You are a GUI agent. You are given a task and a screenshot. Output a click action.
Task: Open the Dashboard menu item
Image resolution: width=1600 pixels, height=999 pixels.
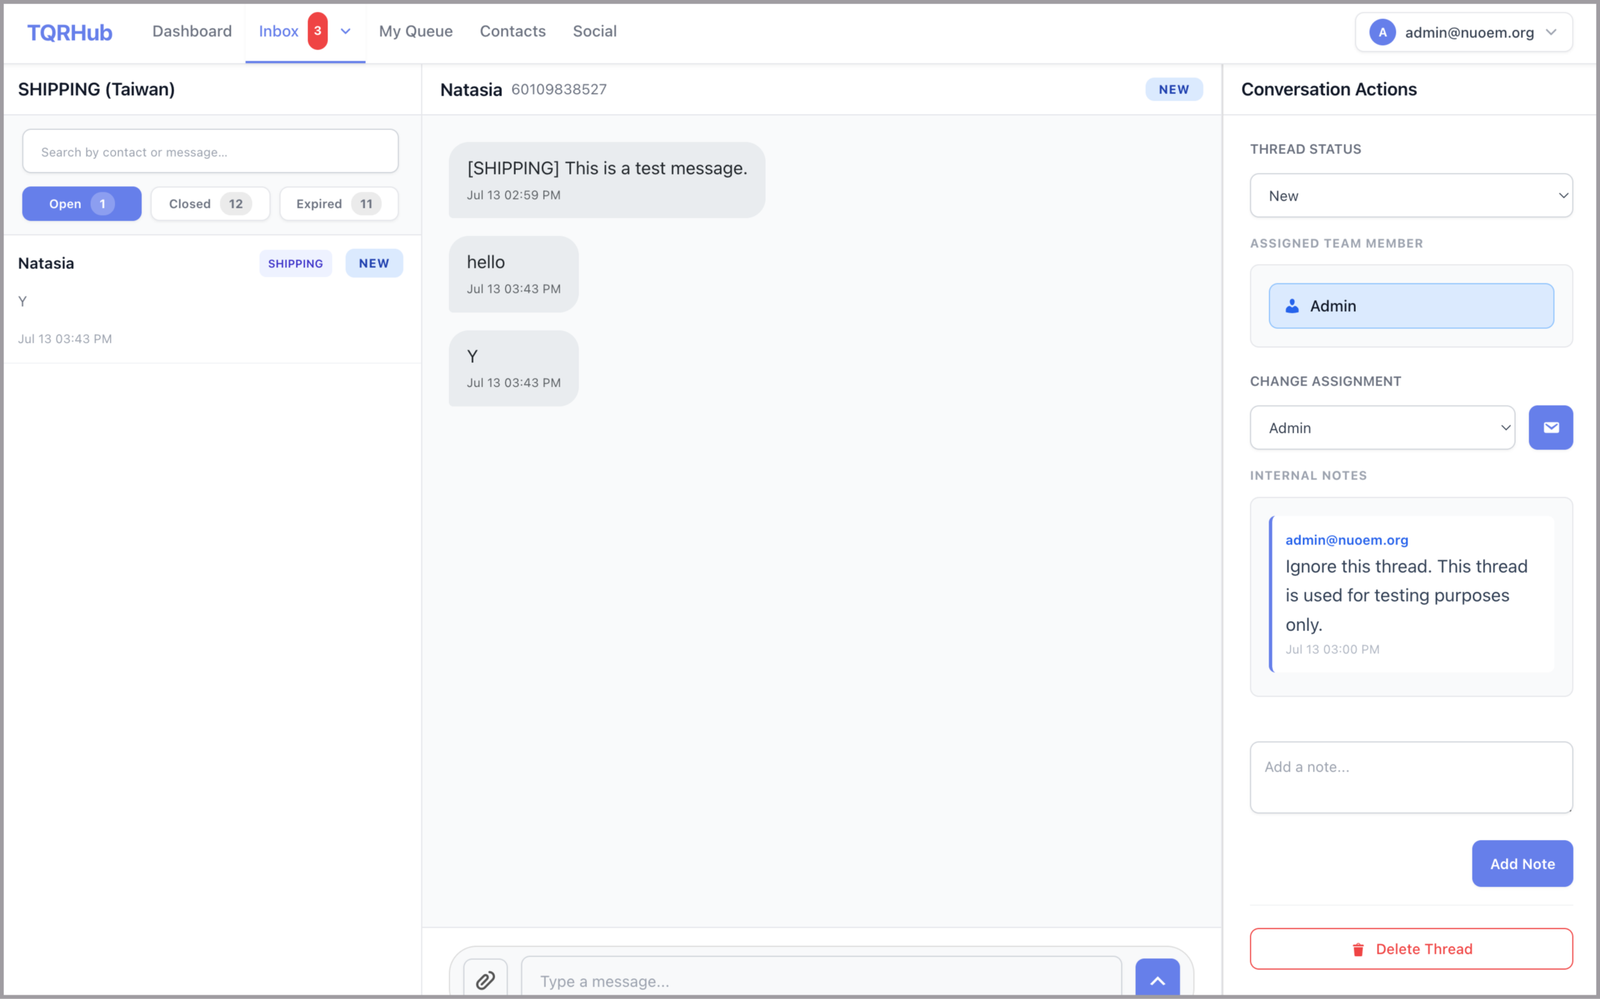pos(192,31)
